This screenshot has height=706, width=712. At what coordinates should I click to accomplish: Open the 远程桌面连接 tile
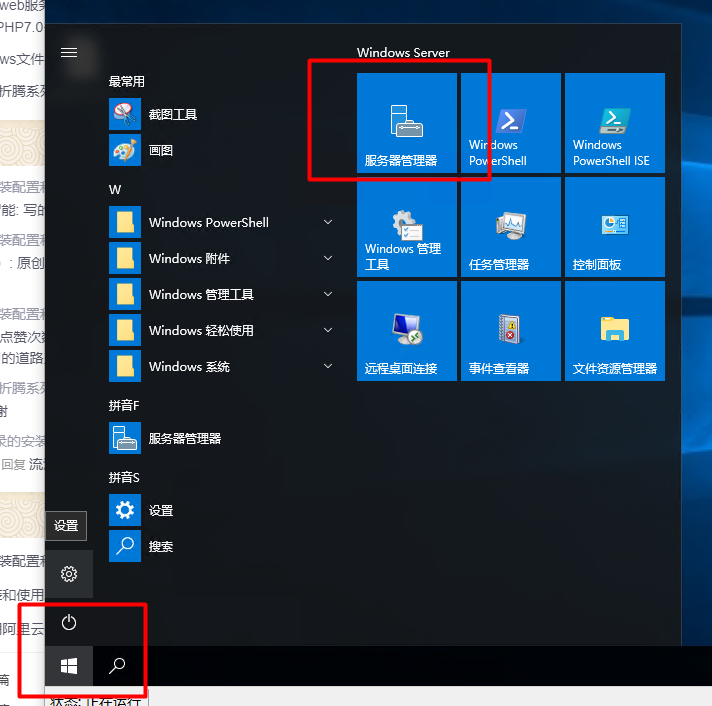pos(406,331)
